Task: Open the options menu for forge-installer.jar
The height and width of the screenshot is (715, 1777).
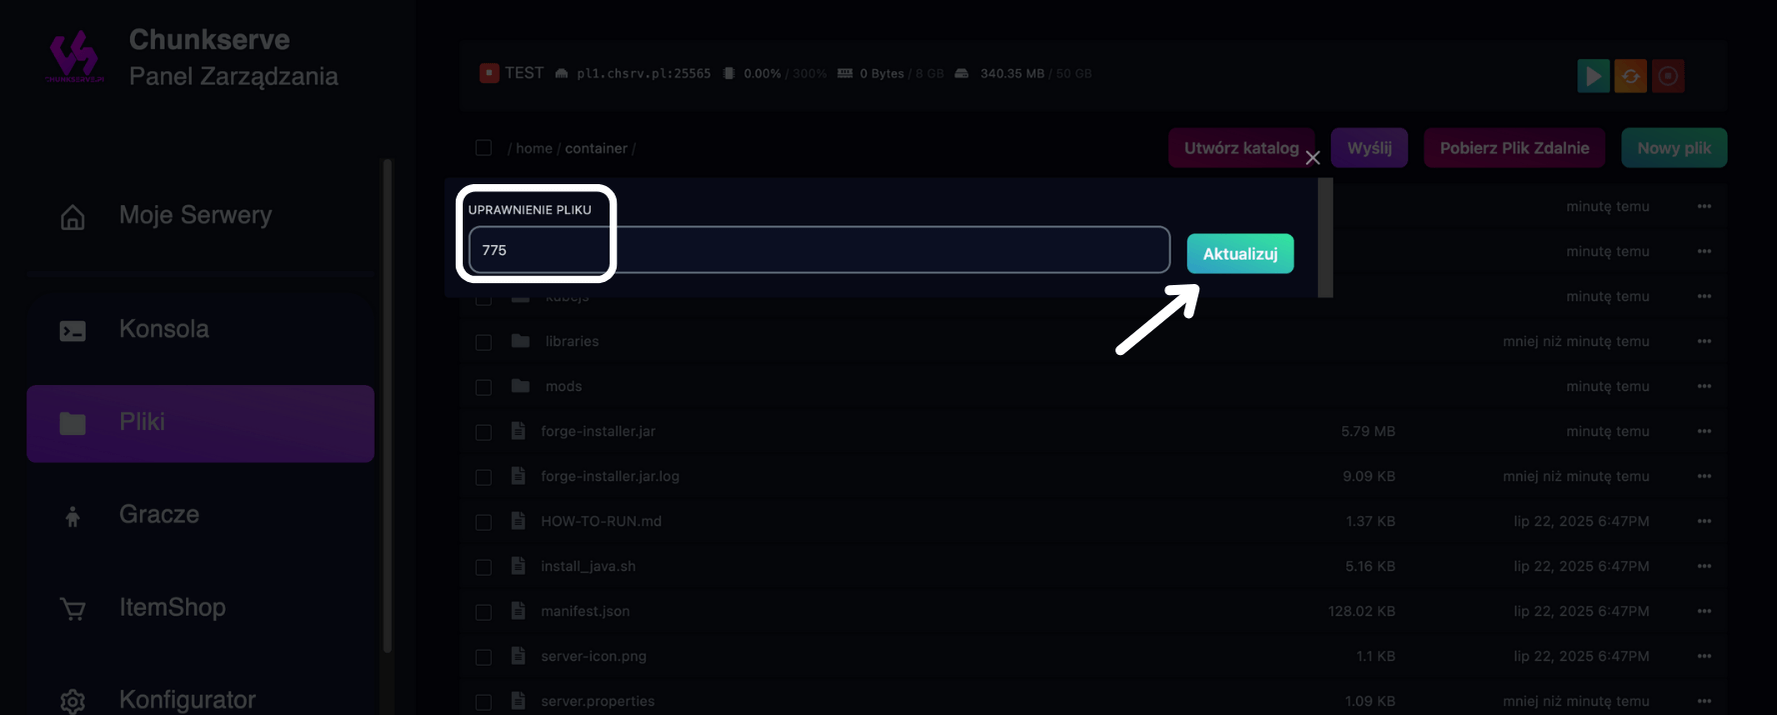Action: click(x=1704, y=431)
